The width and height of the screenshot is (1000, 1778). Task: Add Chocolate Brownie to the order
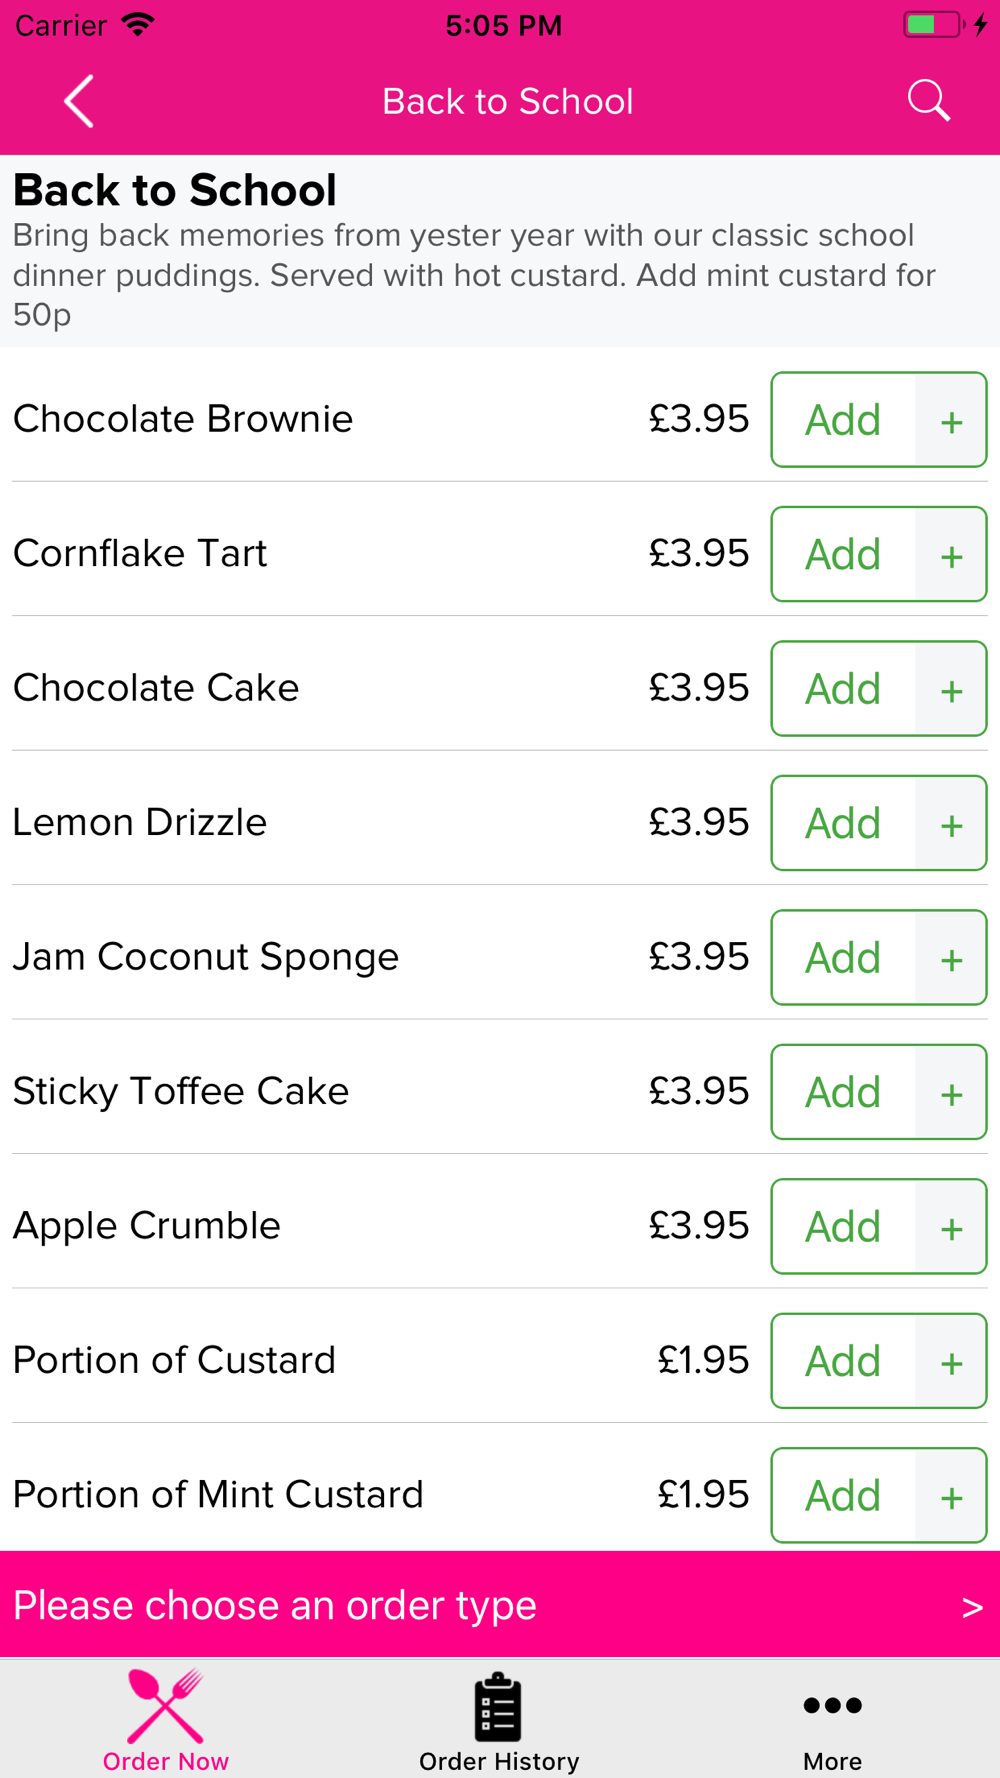pos(843,420)
